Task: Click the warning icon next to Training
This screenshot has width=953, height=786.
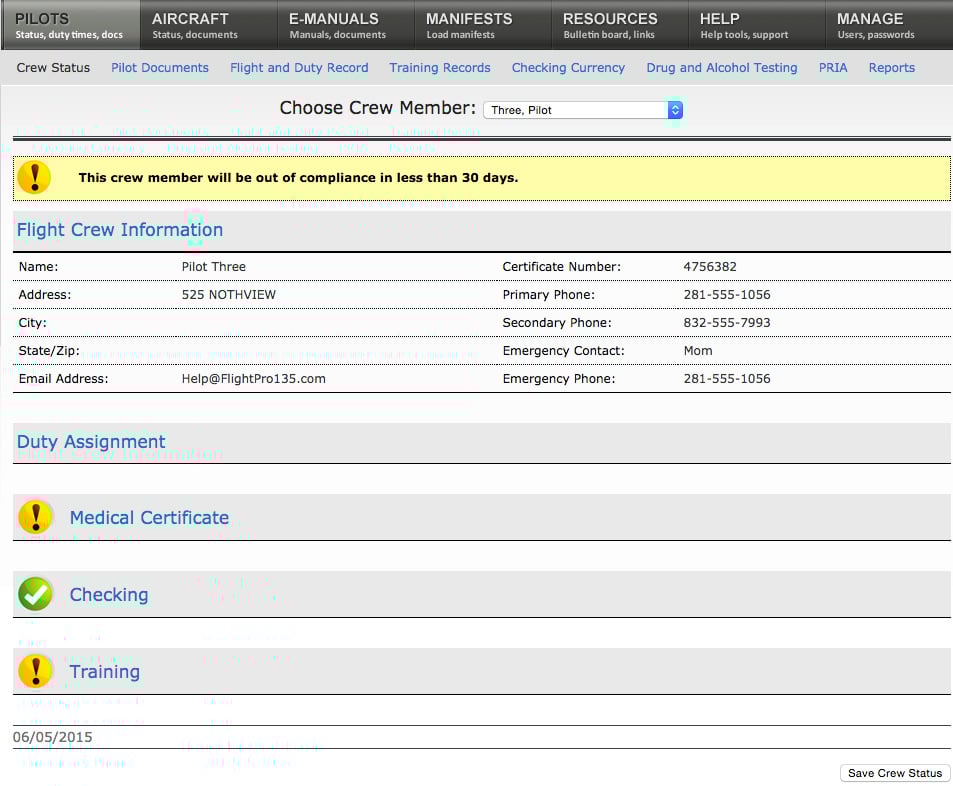Action: 36,671
